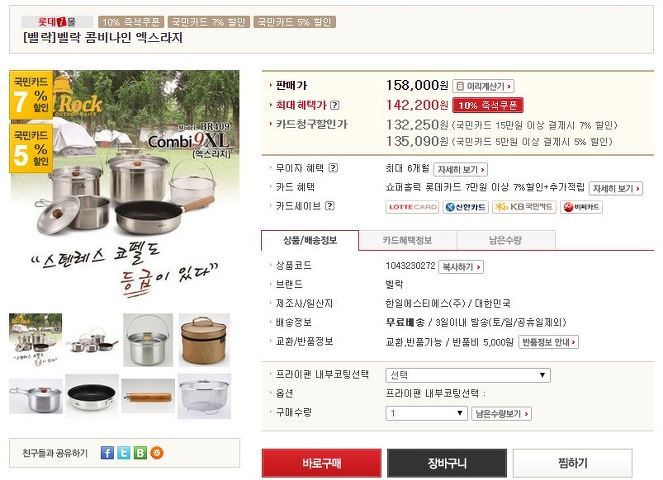Open help icon beside 무이자 혜택
This screenshot has height=480, width=663.
pyautogui.click(x=333, y=168)
